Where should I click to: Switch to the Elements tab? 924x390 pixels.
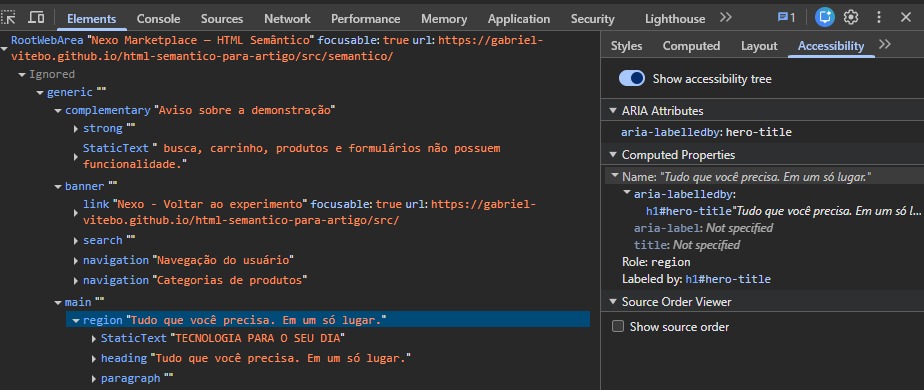coord(91,19)
